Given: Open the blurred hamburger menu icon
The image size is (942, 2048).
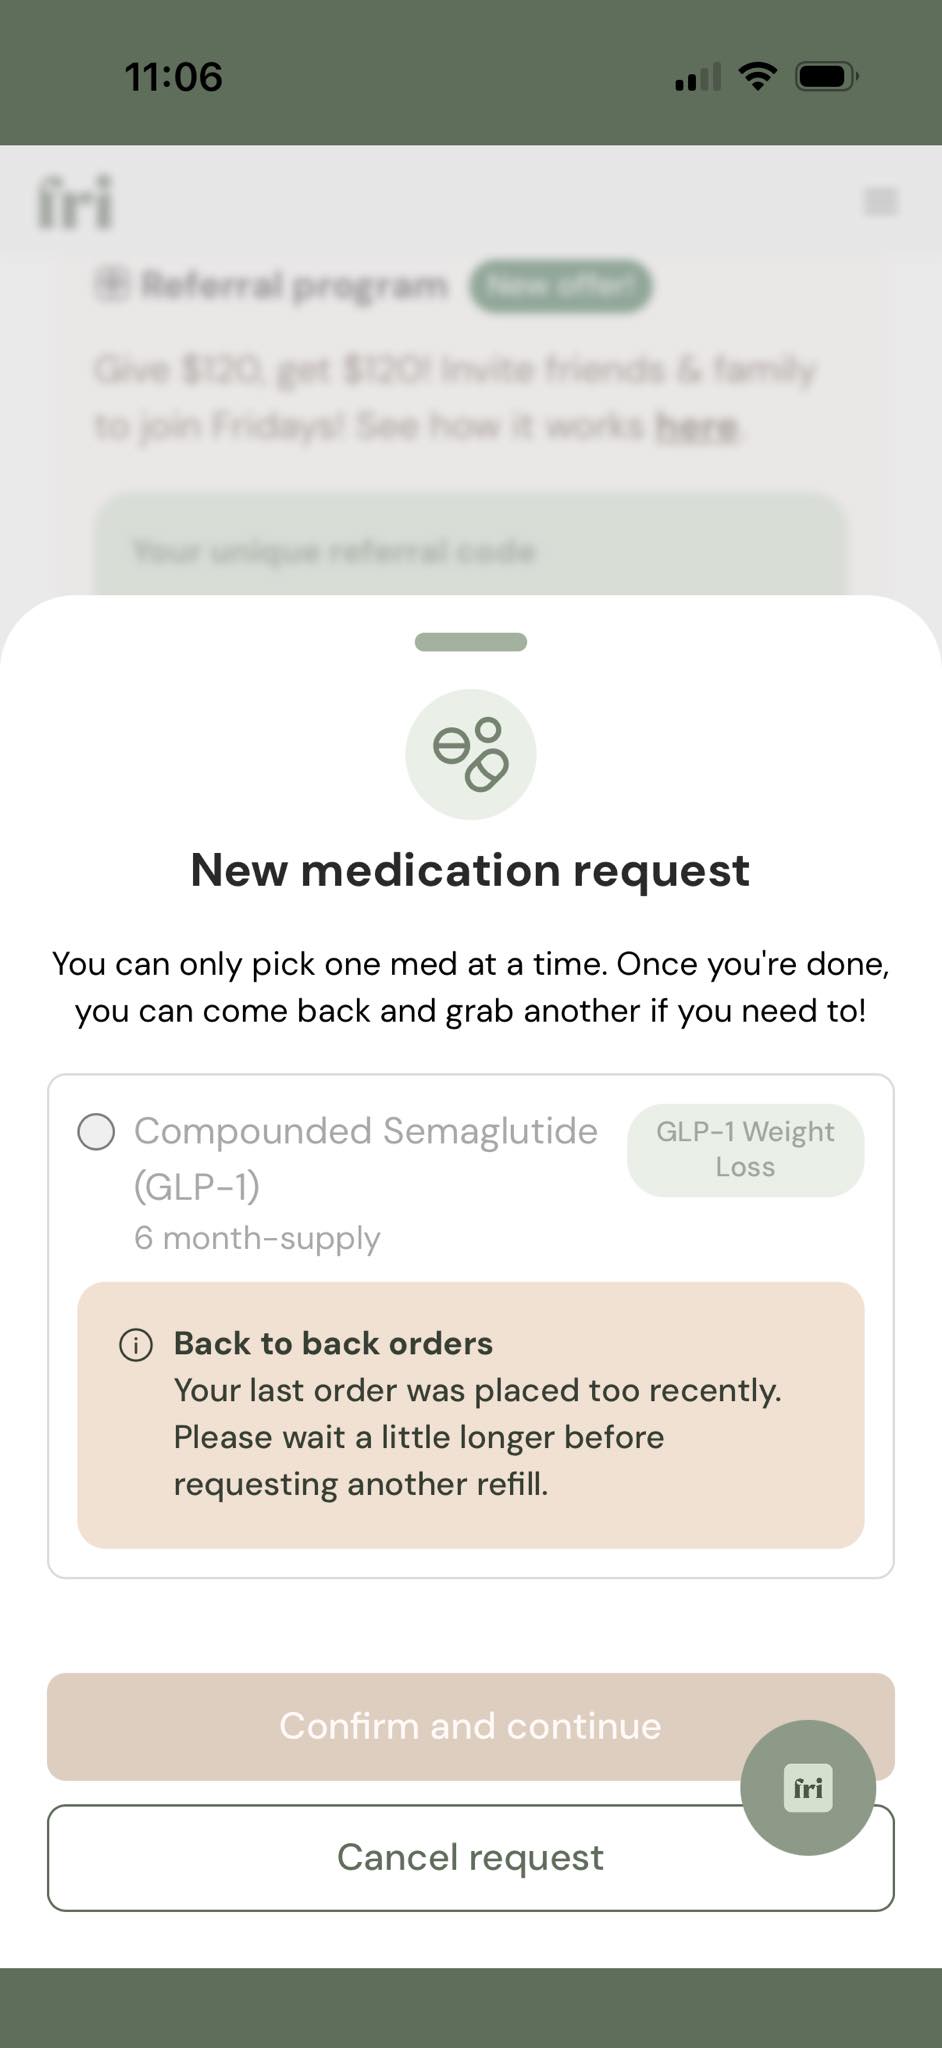Looking at the screenshot, I should [881, 202].
